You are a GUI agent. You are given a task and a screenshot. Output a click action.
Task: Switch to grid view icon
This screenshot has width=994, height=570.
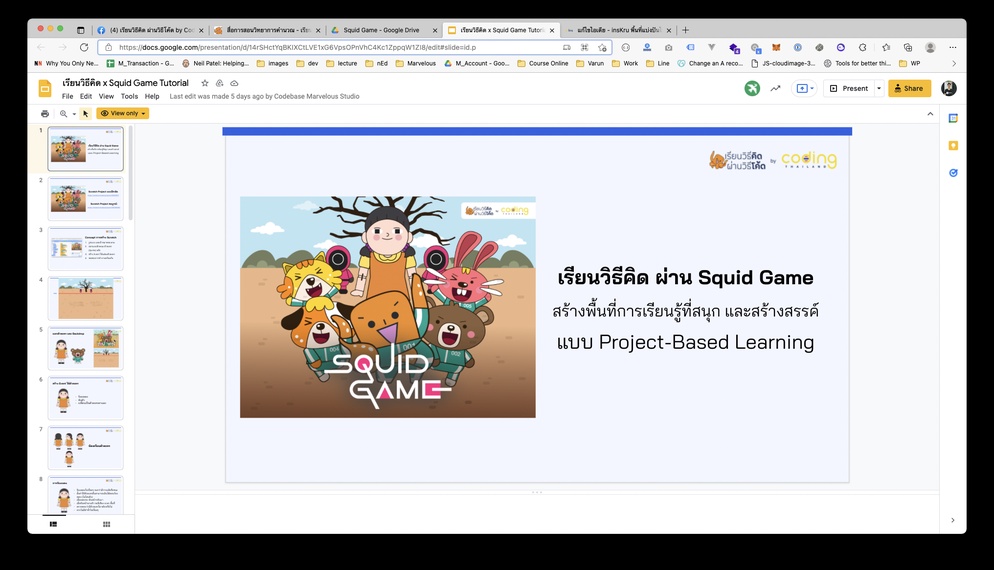106,524
